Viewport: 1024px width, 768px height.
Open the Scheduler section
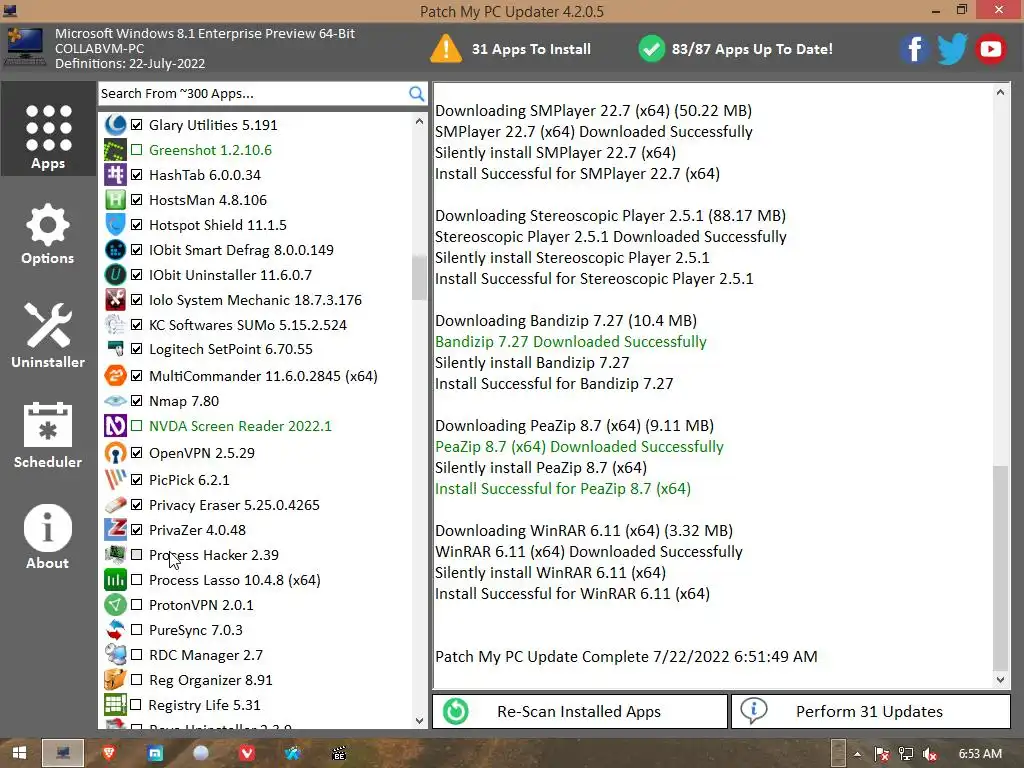[x=48, y=436]
